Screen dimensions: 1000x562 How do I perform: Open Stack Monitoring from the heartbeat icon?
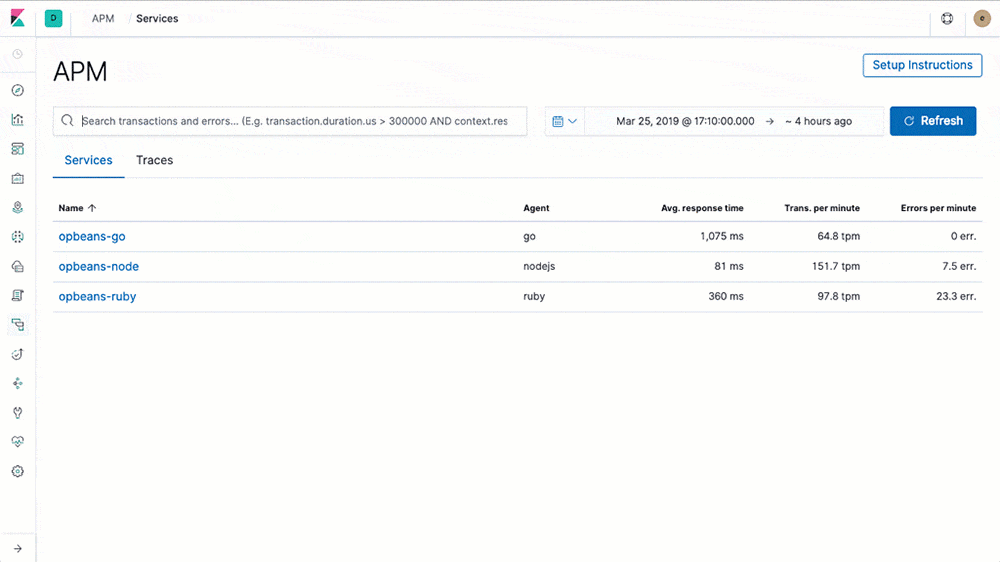click(17, 442)
